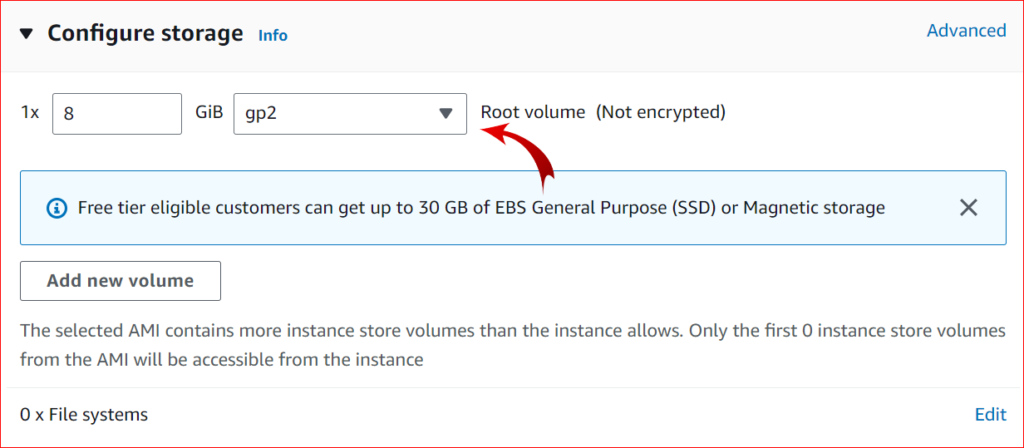Click the Configure storage heading text
Image resolution: width=1024 pixels, height=448 pixels.
pyautogui.click(x=145, y=33)
